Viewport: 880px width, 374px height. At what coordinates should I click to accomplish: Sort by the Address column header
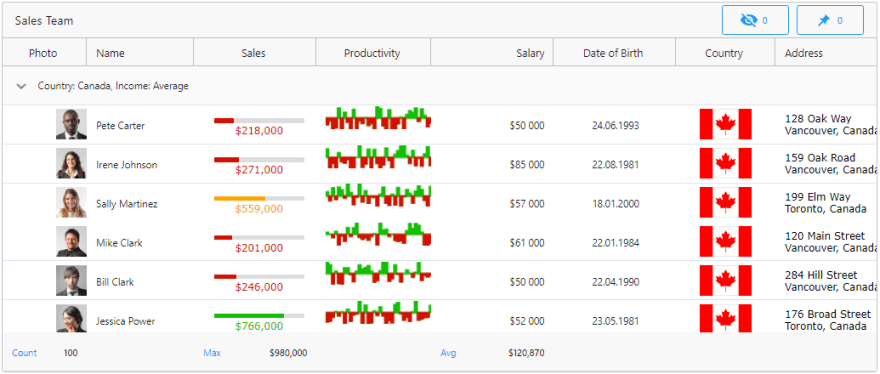827,53
